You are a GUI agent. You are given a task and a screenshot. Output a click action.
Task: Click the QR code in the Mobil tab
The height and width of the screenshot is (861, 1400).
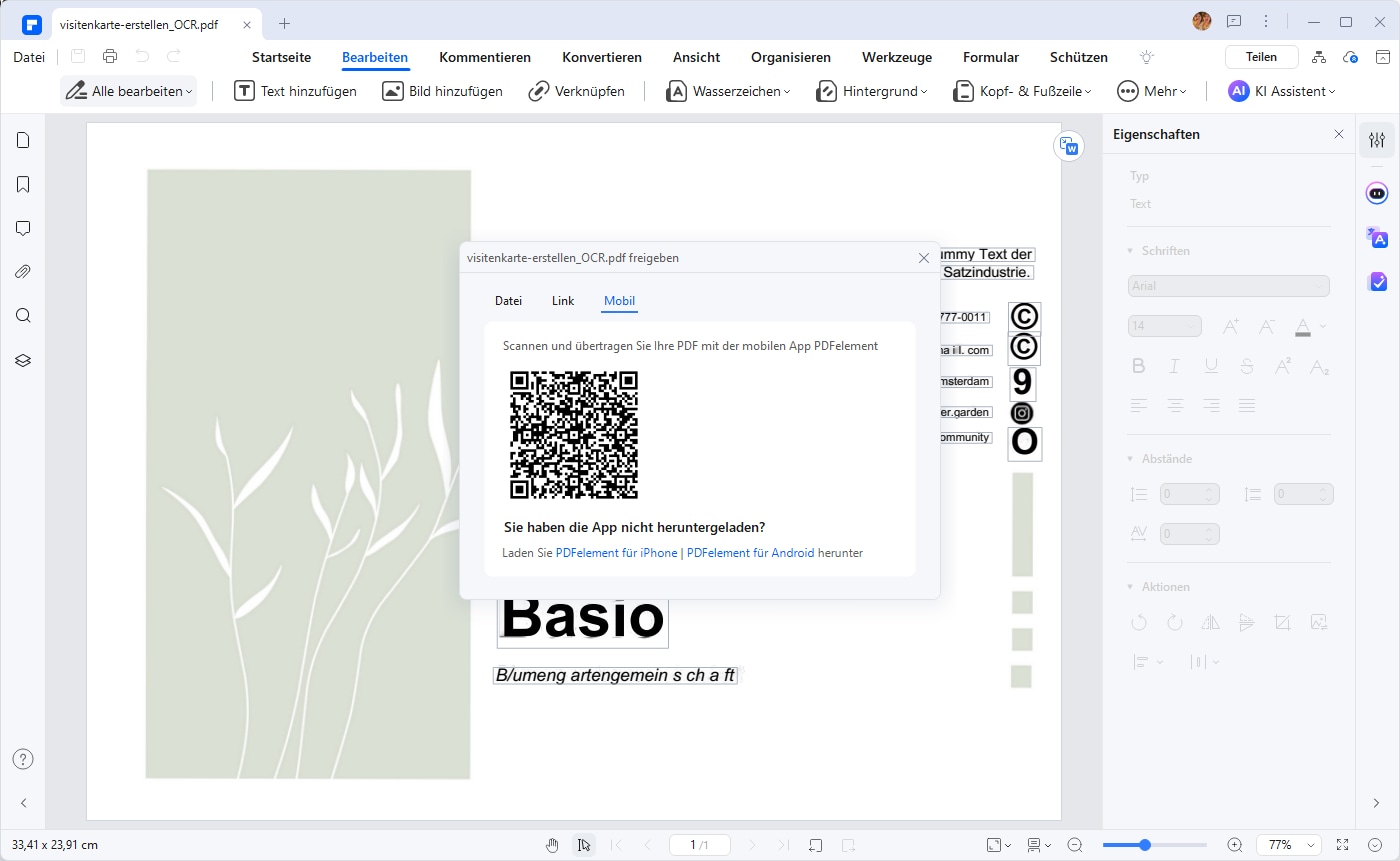(x=574, y=435)
